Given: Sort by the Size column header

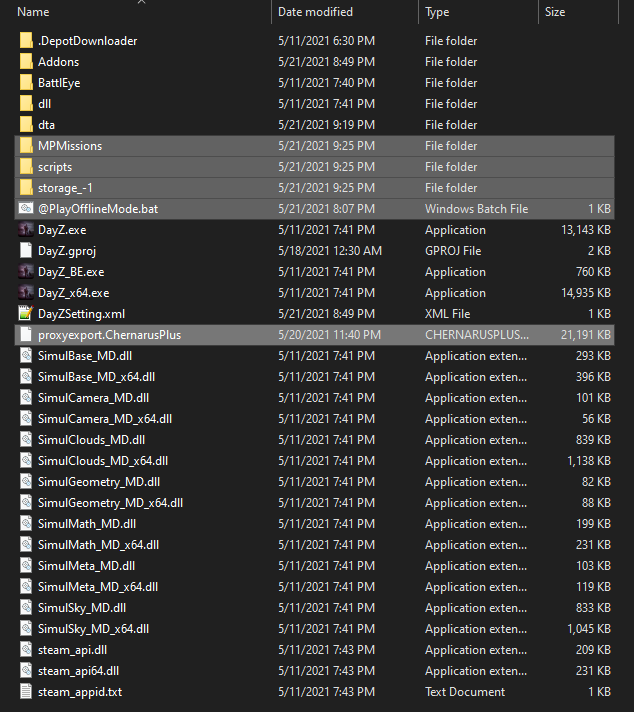Looking at the screenshot, I should [x=555, y=12].
